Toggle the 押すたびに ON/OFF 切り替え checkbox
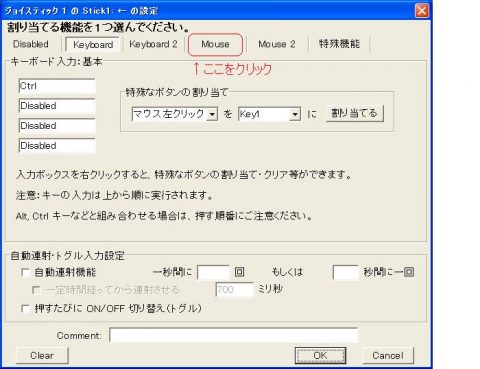 (25, 308)
